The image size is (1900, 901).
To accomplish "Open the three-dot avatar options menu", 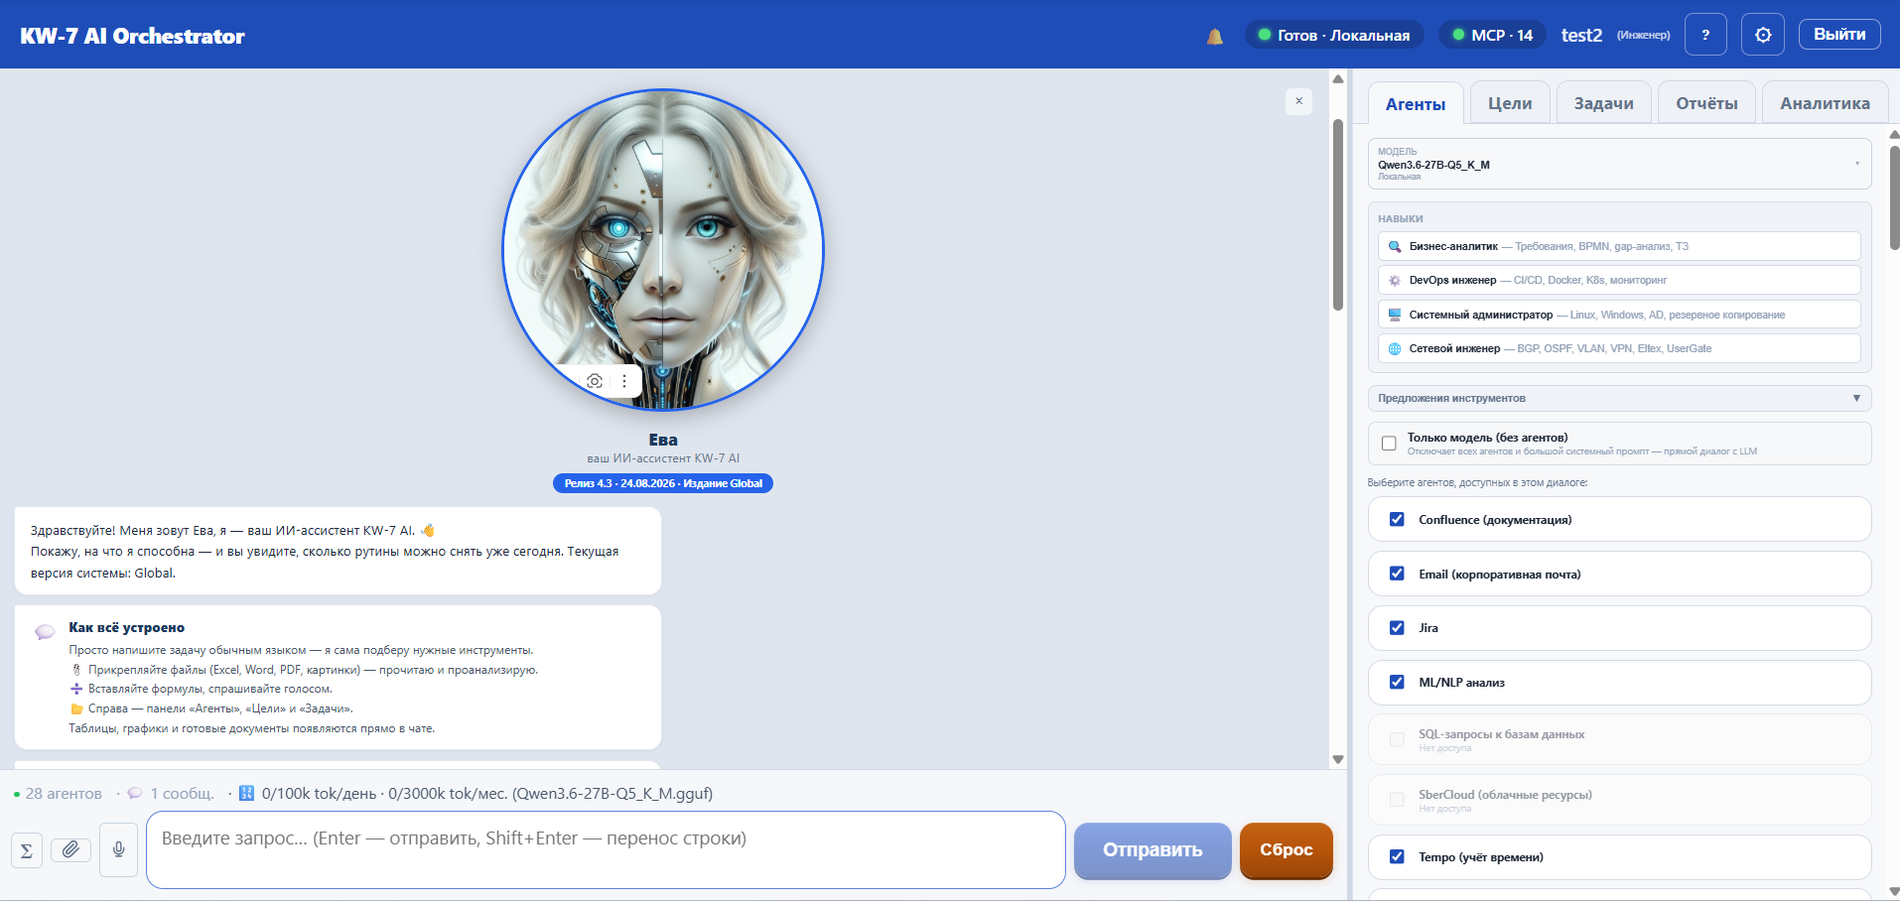I will pyautogui.click(x=624, y=381).
